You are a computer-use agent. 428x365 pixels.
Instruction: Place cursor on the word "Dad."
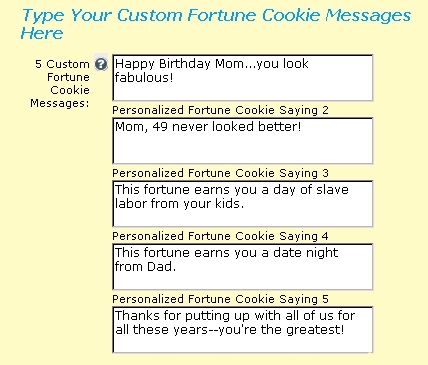click(x=161, y=266)
